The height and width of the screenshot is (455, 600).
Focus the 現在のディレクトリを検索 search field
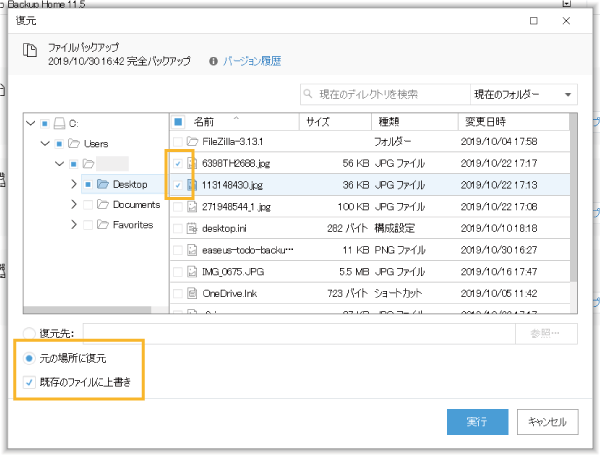point(385,94)
